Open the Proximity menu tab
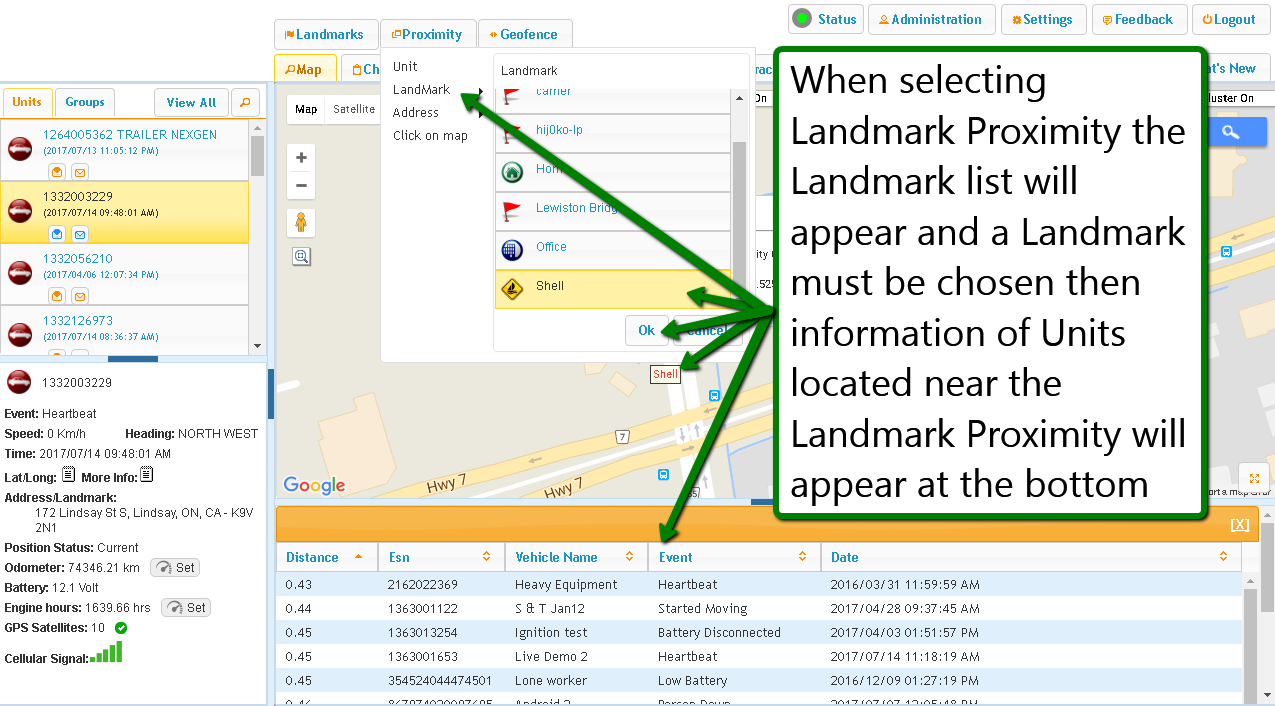1275x706 pixels. 427,34
